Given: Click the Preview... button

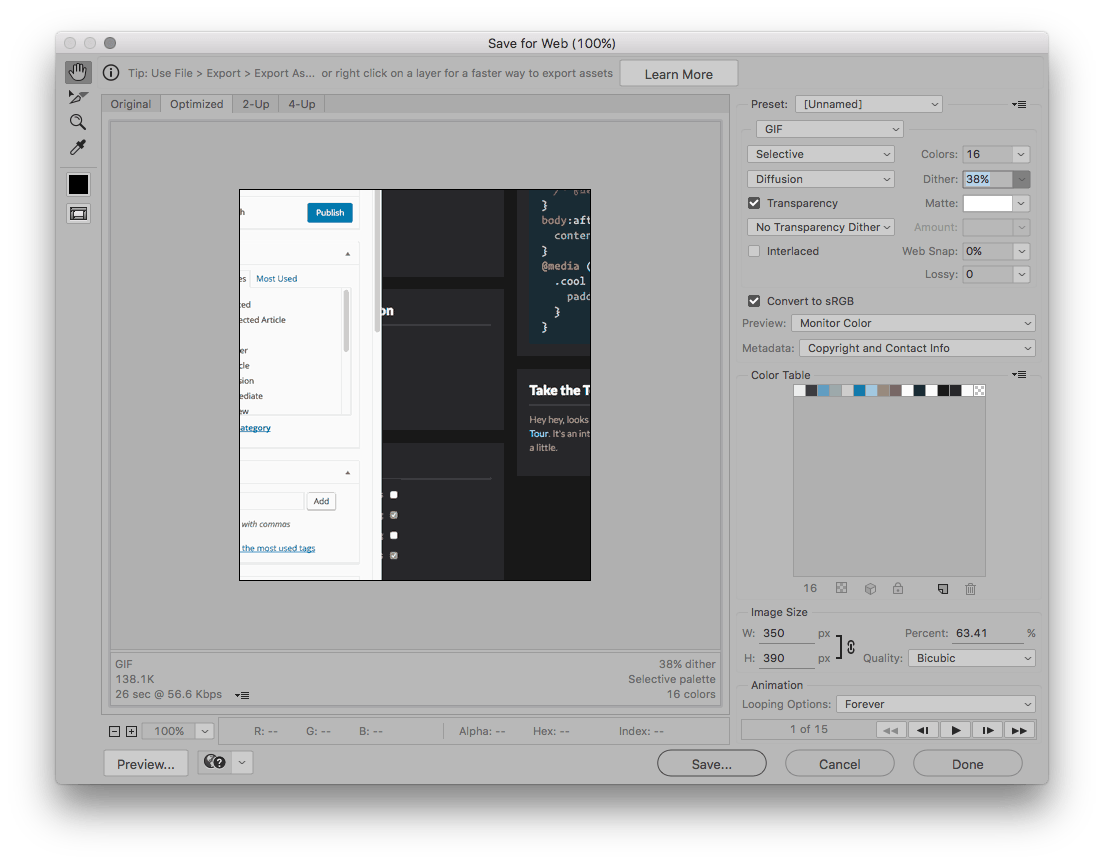Looking at the screenshot, I should coord(146,764).
